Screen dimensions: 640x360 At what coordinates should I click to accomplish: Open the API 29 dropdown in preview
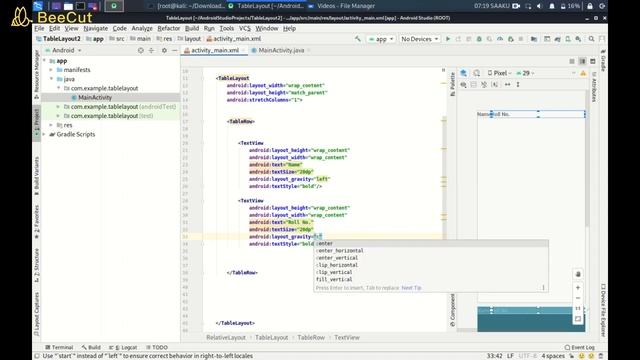coord(525,73)
